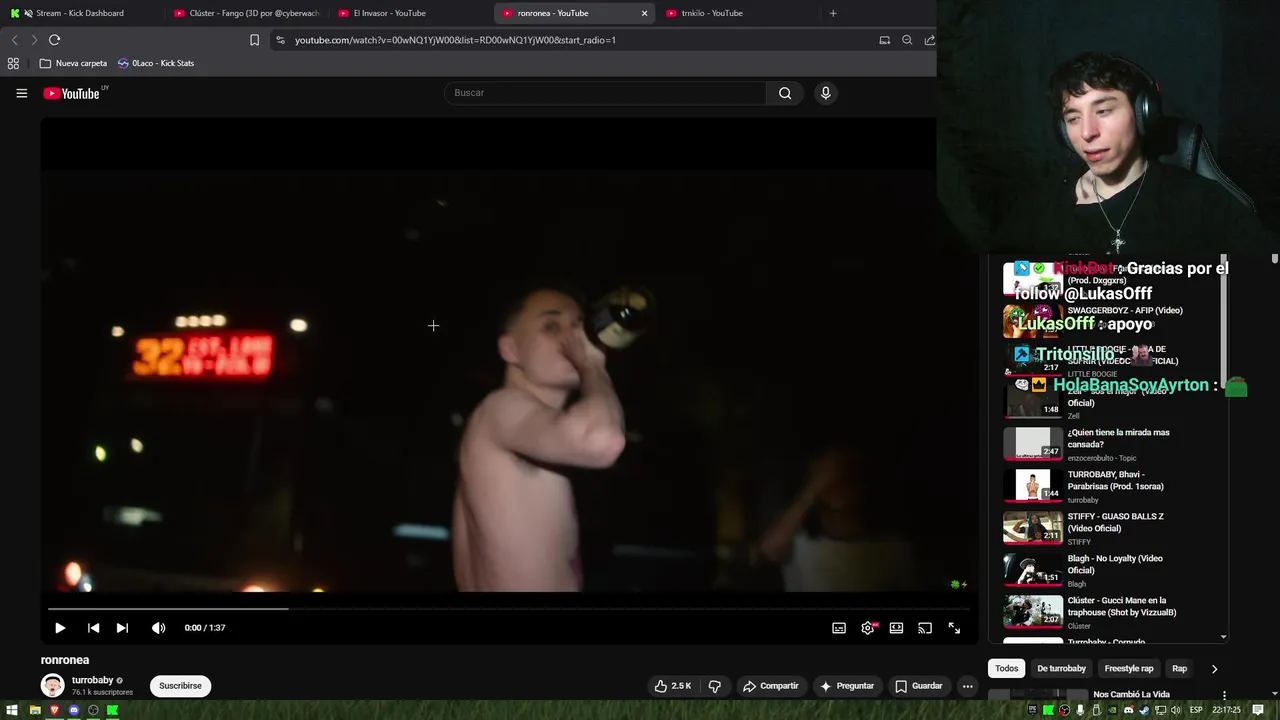1280x720 pixels.
Task: Skip to the previous video
Action: point(93,628)
